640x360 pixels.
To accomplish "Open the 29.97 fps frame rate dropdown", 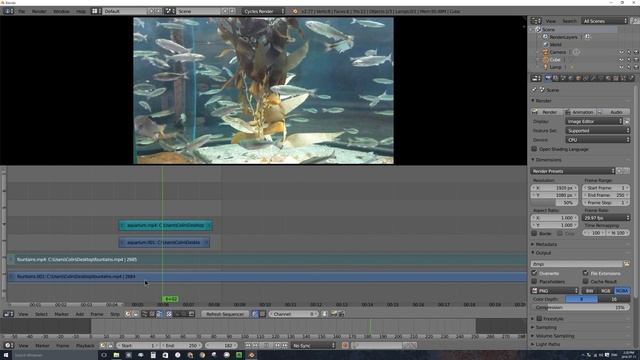I will (606, 218).
